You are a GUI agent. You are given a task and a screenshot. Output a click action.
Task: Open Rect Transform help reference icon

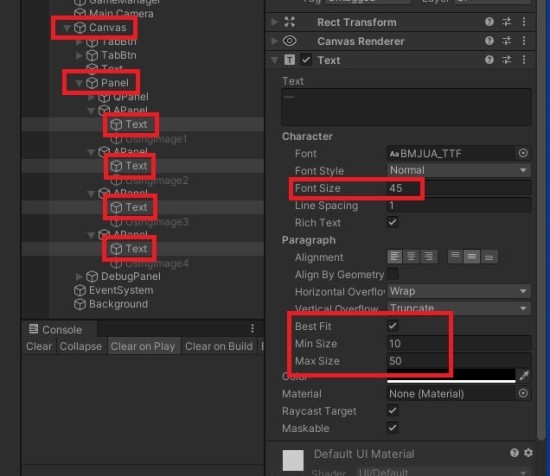coord(489,22)
